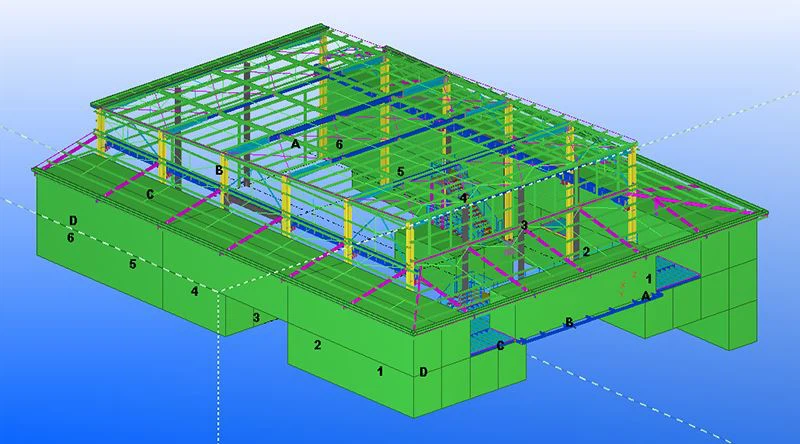
Task: Click grid label 3 near the purple bracing
Action: click(523, 226)
